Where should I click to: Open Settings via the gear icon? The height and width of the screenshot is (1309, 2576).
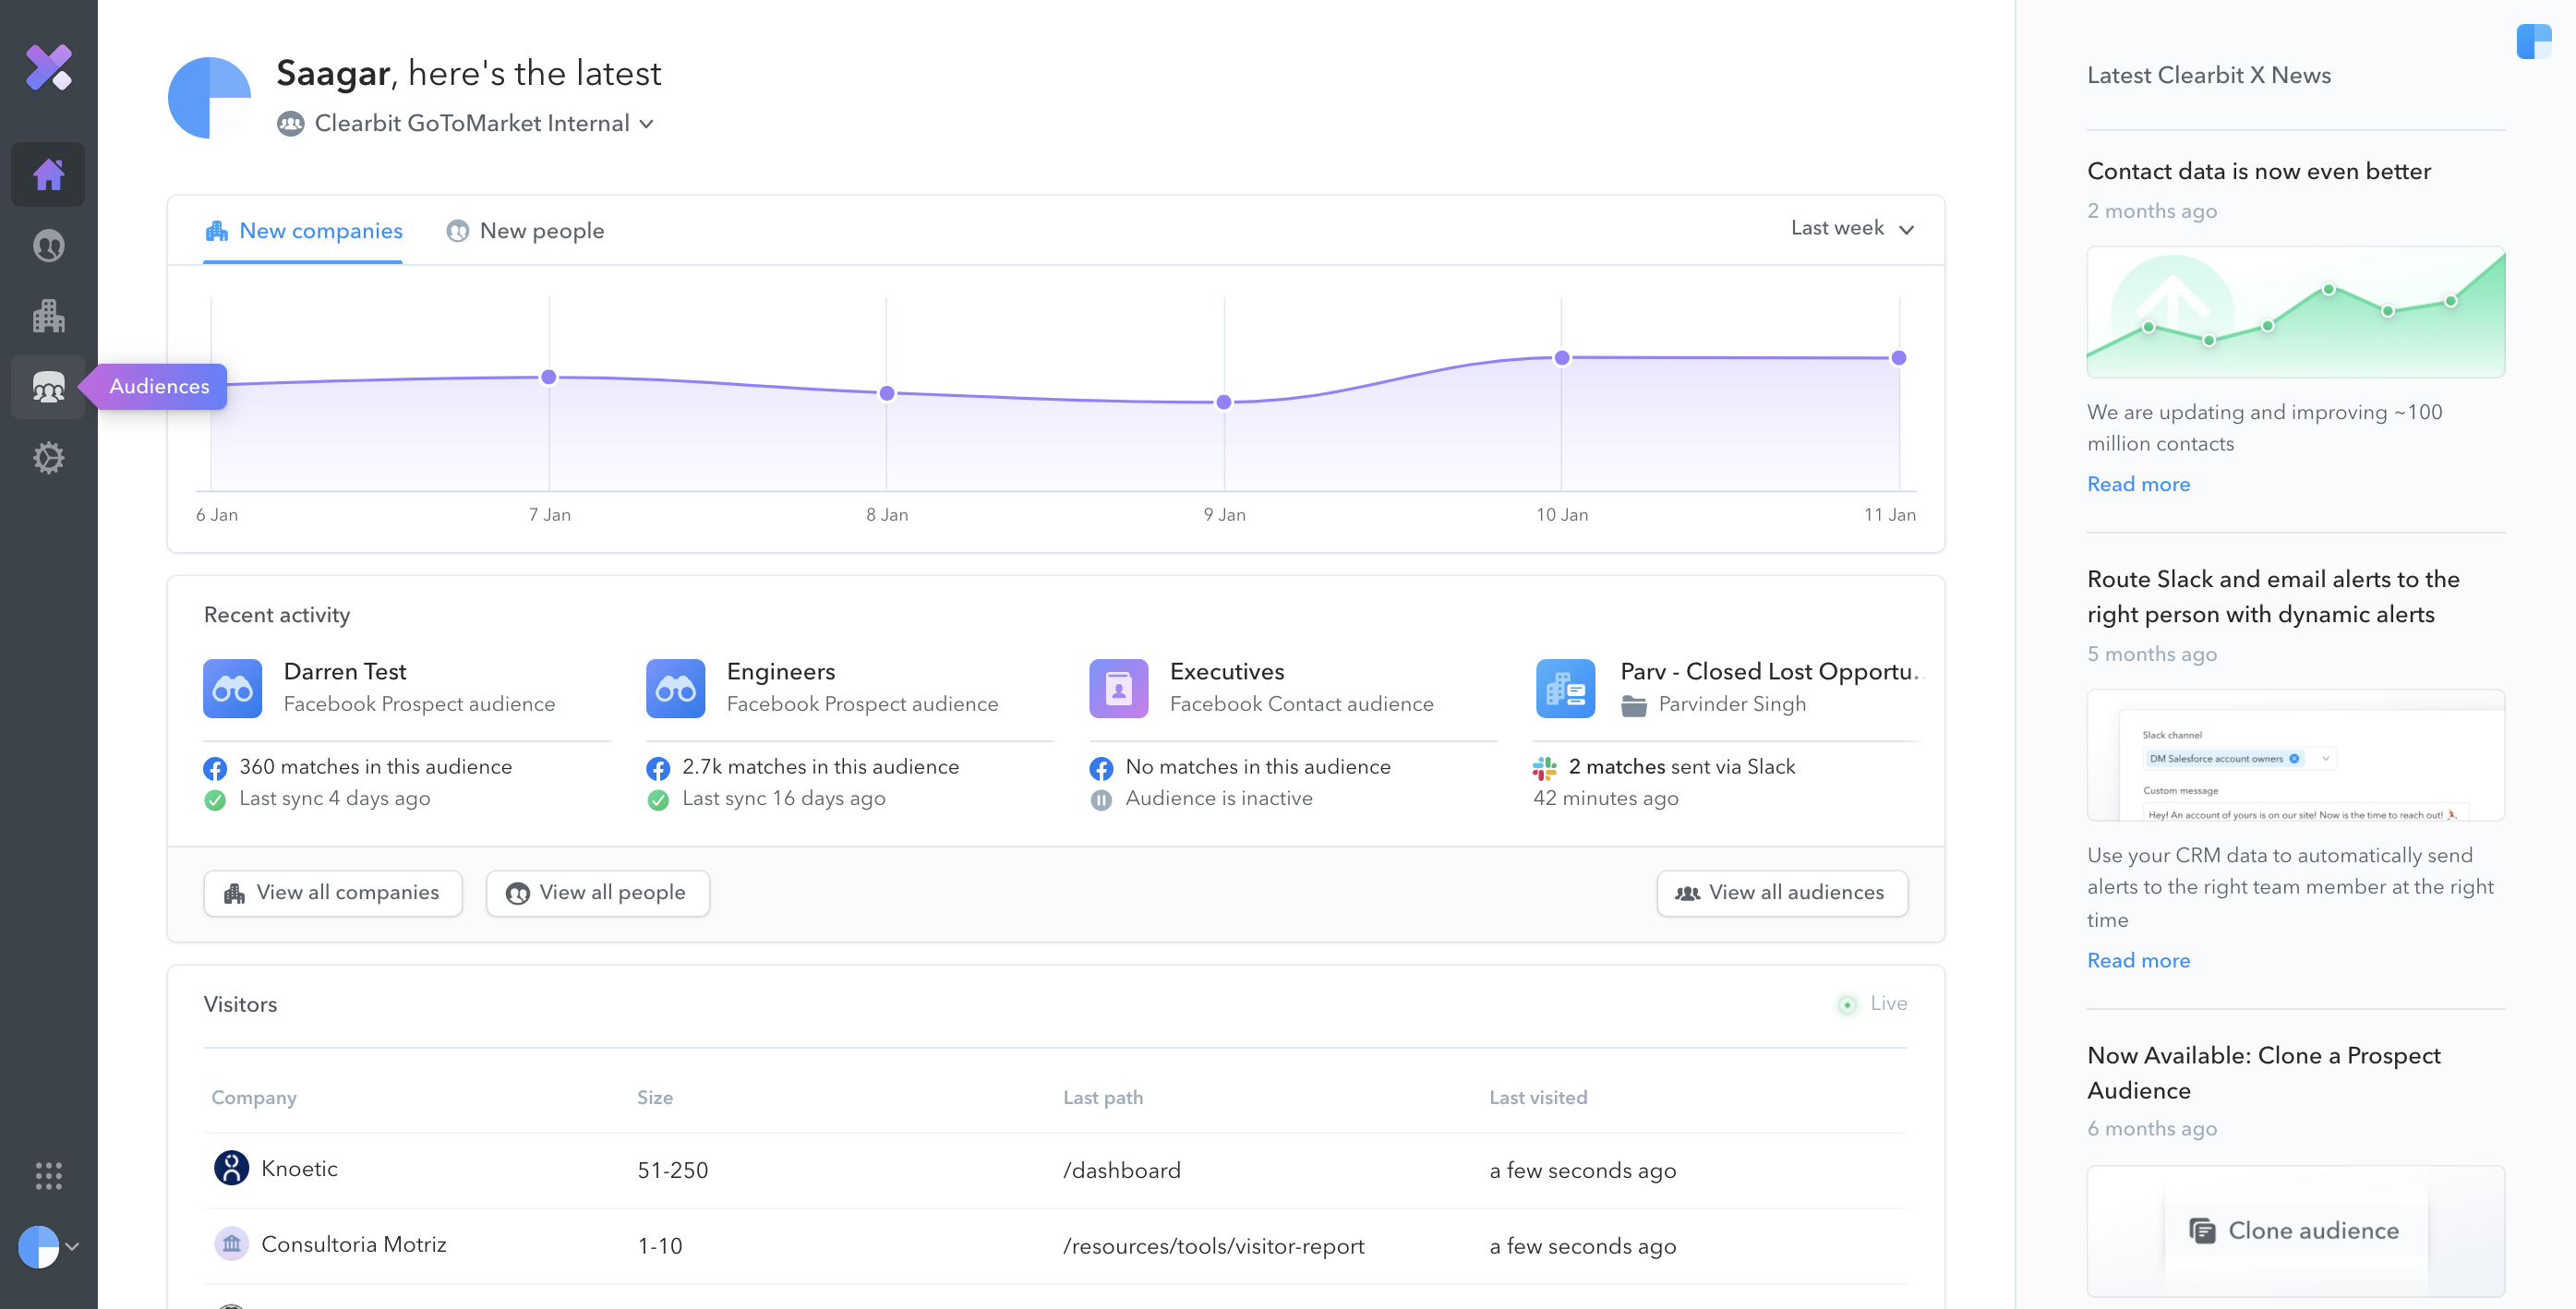48,458
